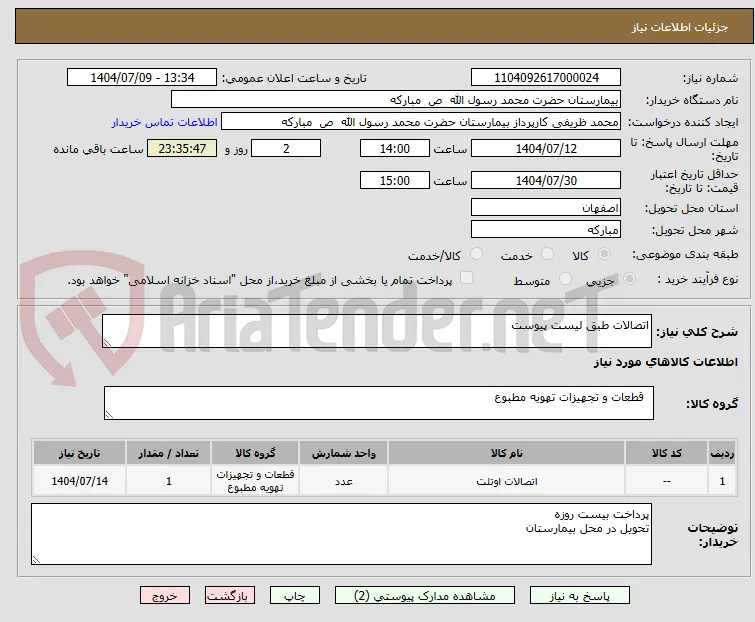This screenshot has width=755, height=622.
Task: Click the تاریخ نیاز column header
Action: 79,453
